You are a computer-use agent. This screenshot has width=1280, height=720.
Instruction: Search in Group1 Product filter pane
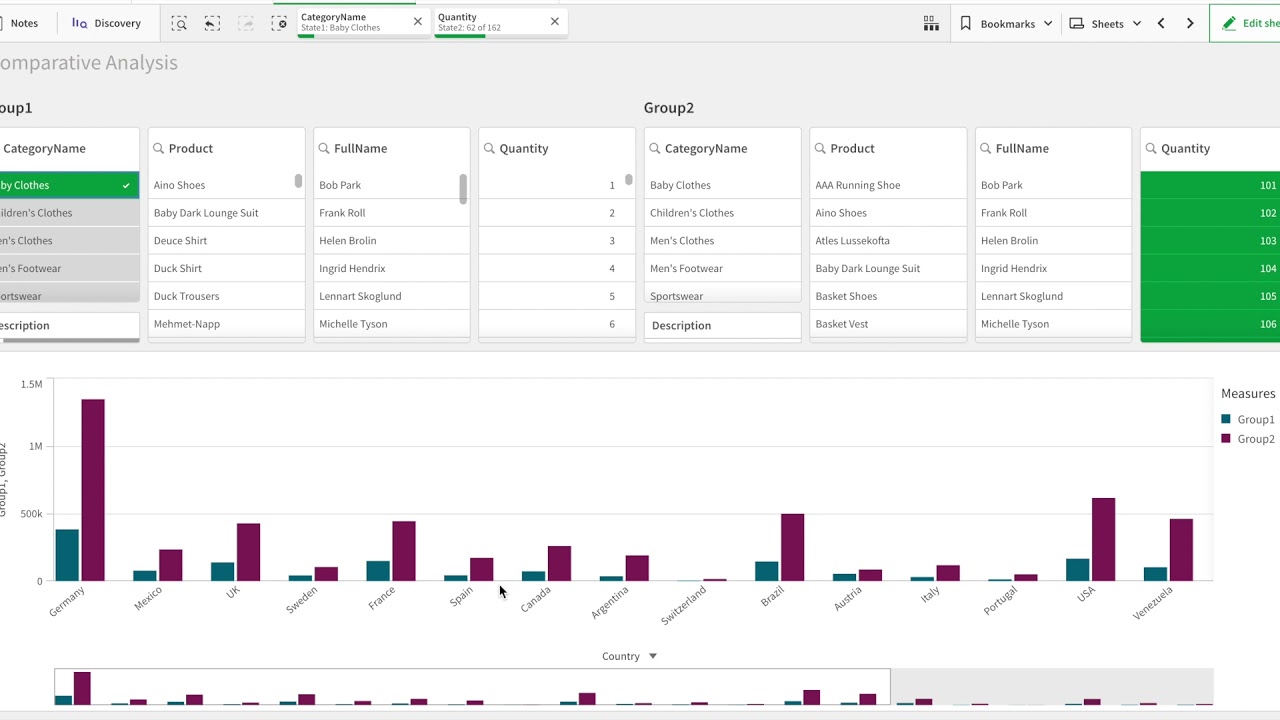(x=159, y=148)
